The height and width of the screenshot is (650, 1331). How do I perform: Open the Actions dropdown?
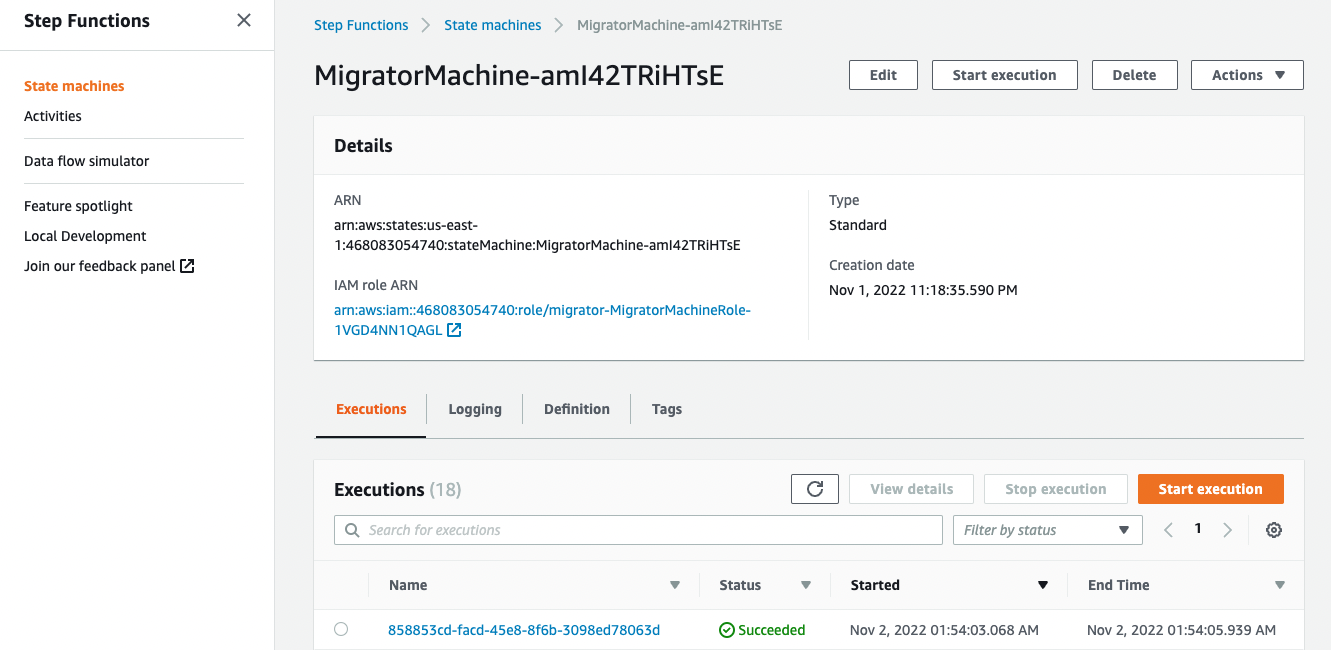[x=1247, y=75]
